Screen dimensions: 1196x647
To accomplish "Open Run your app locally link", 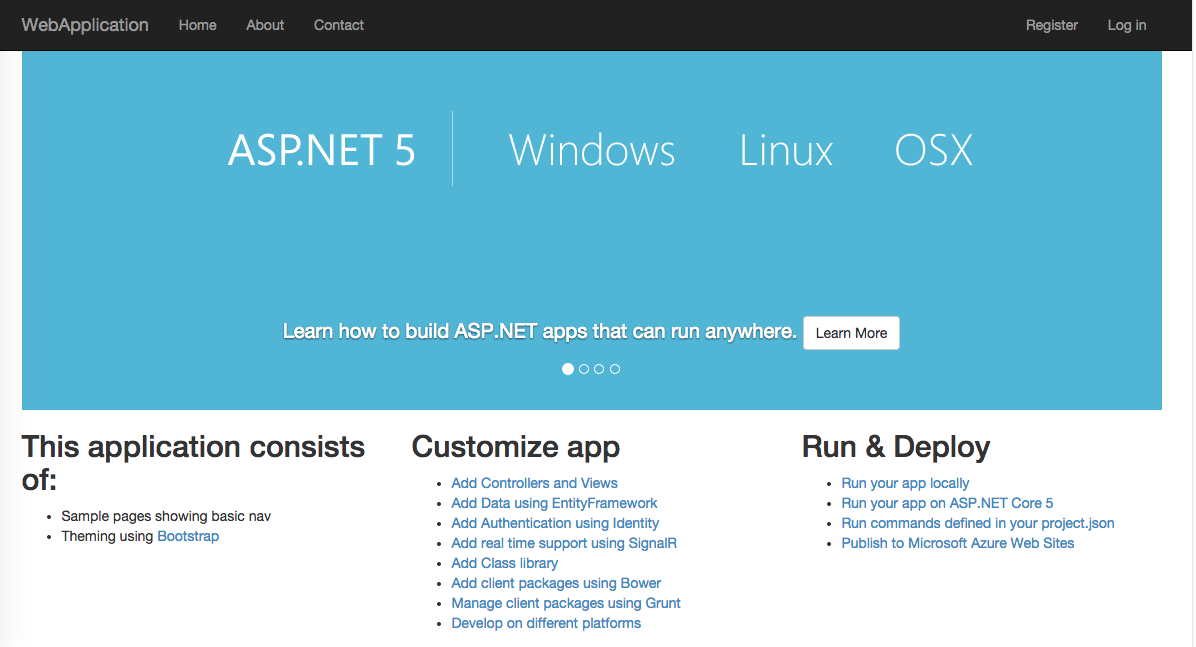I will pos(905,483).
